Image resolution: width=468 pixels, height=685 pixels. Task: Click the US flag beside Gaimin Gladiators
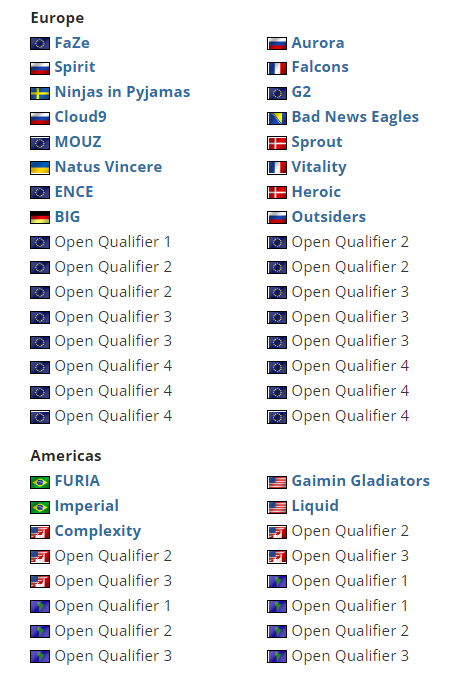pos(277,482)
